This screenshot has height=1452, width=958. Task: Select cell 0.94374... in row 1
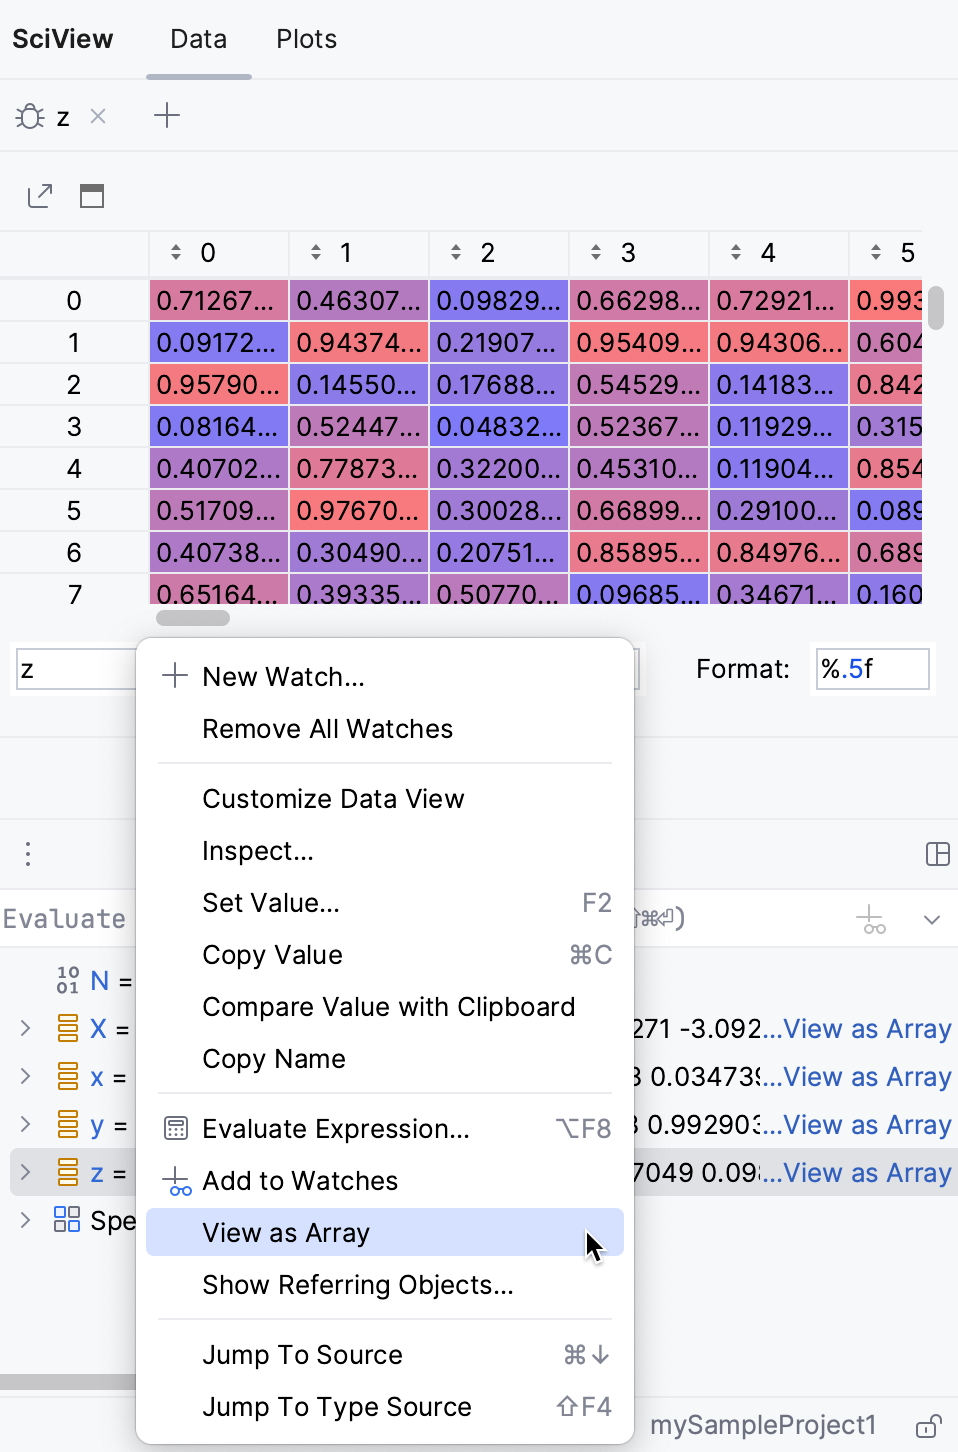click(x=359, y=342)
